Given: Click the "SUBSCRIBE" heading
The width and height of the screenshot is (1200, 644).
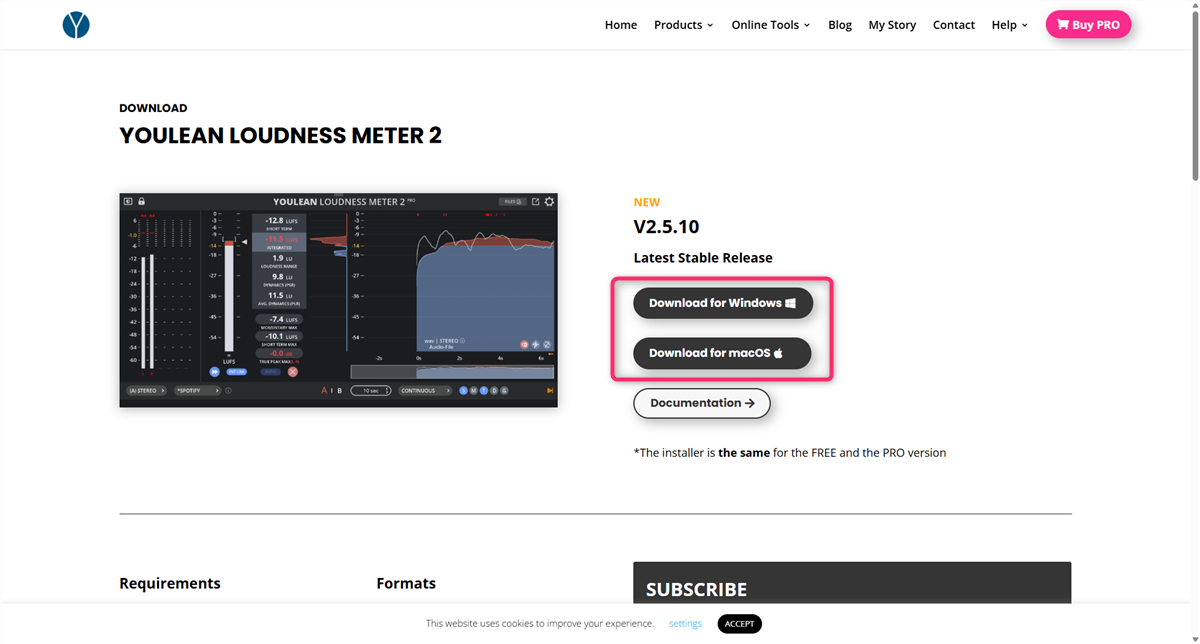Looking at the screenshot, I should pos(696,590).
